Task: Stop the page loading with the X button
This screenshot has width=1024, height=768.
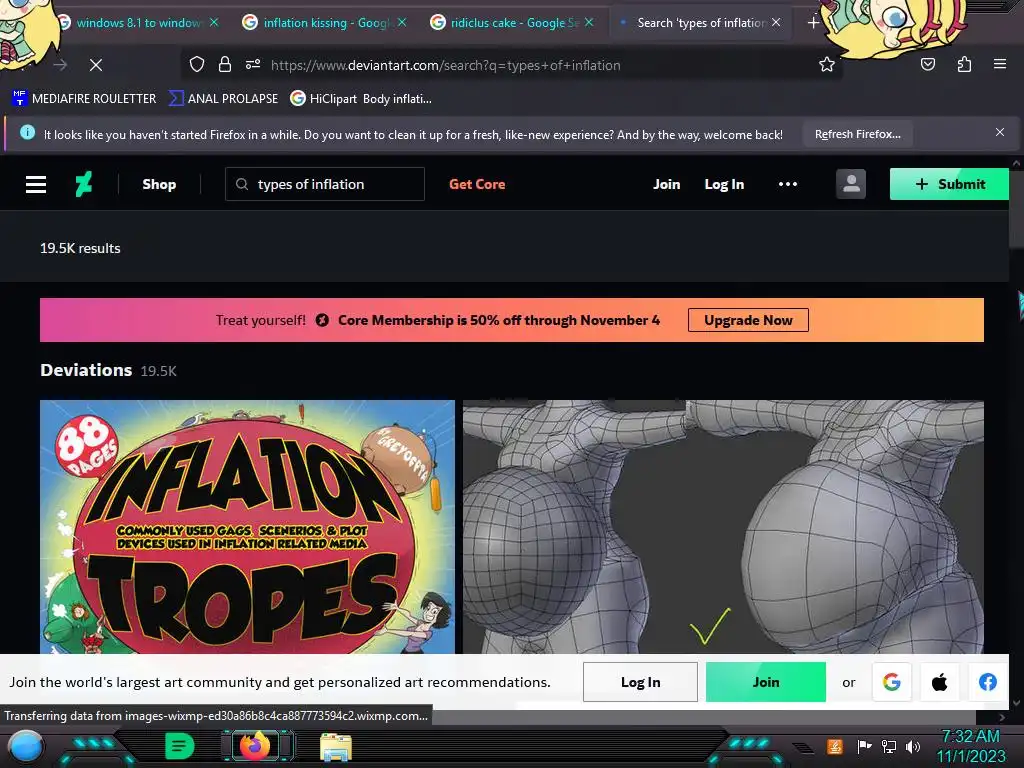Action: (x=96, y=65)
